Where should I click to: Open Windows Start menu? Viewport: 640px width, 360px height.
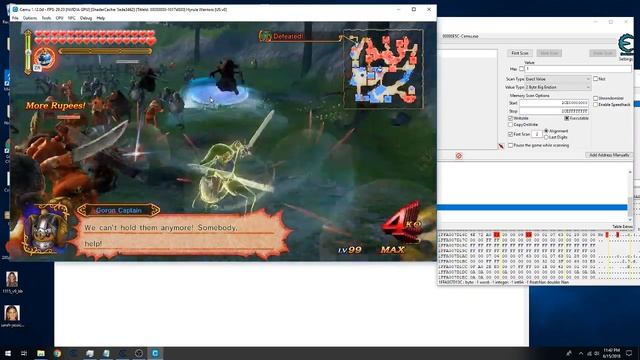click(x=8, y=353)
